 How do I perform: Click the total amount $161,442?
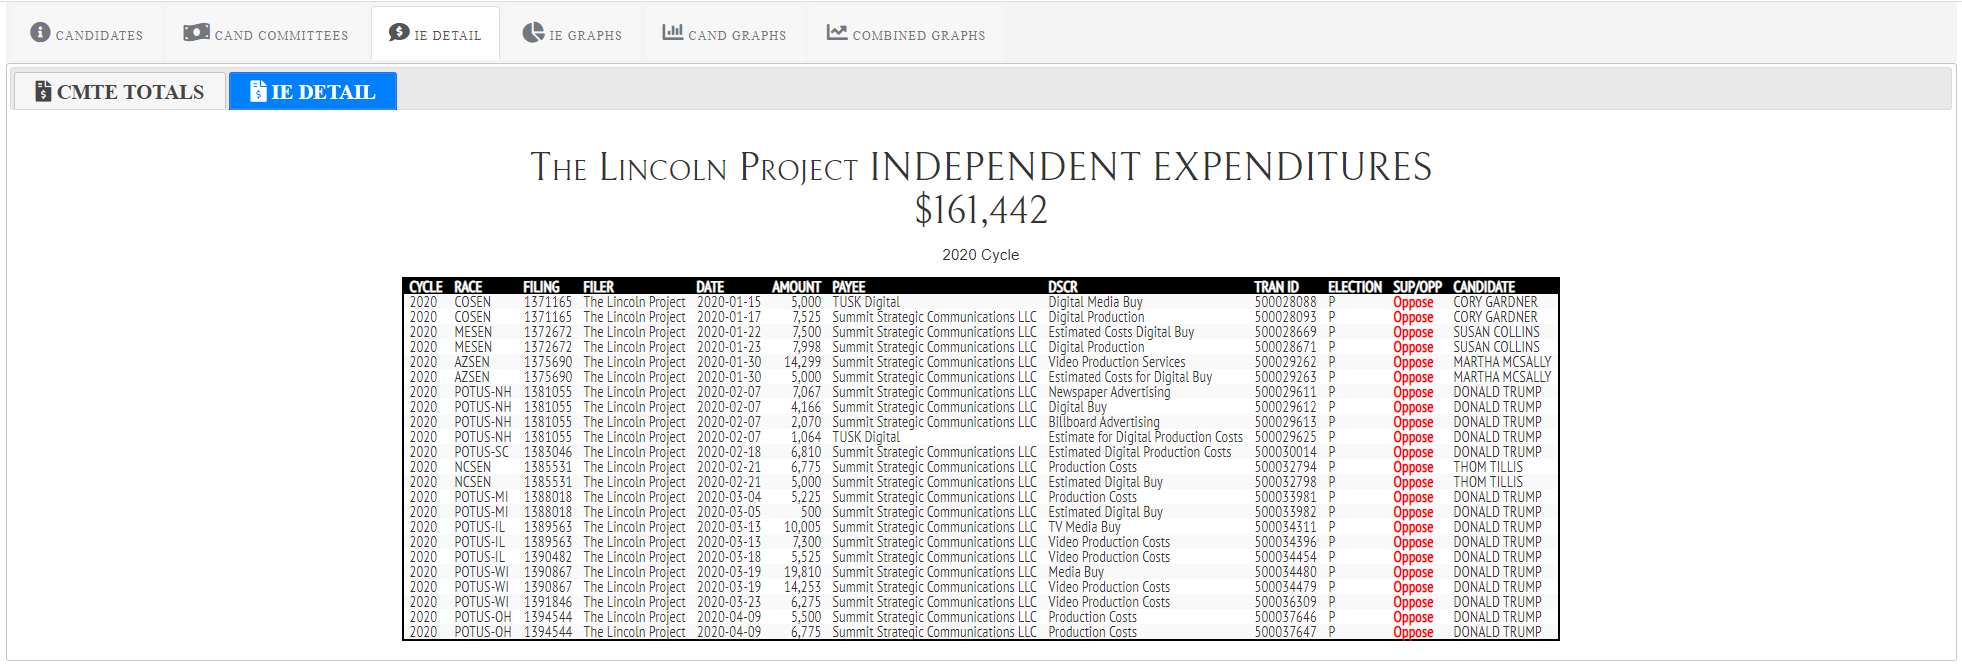coord(981,210)
